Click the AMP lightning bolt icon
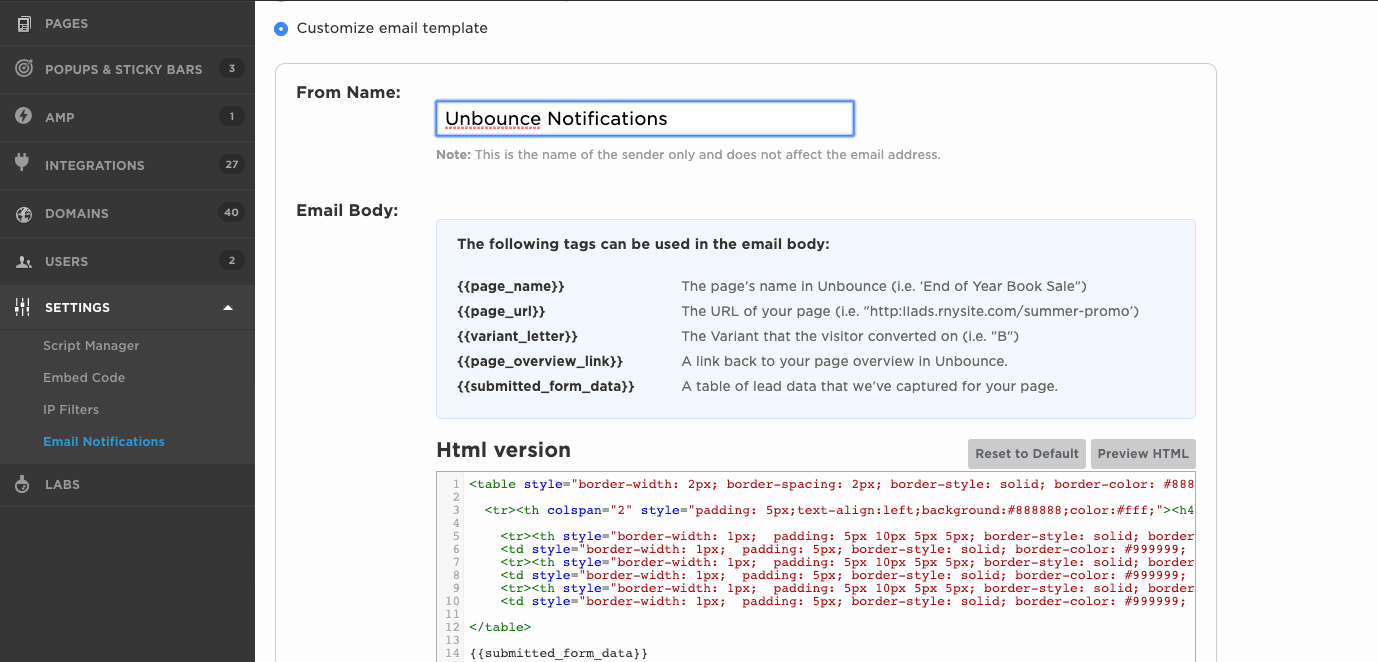 [x=23, y=116]
